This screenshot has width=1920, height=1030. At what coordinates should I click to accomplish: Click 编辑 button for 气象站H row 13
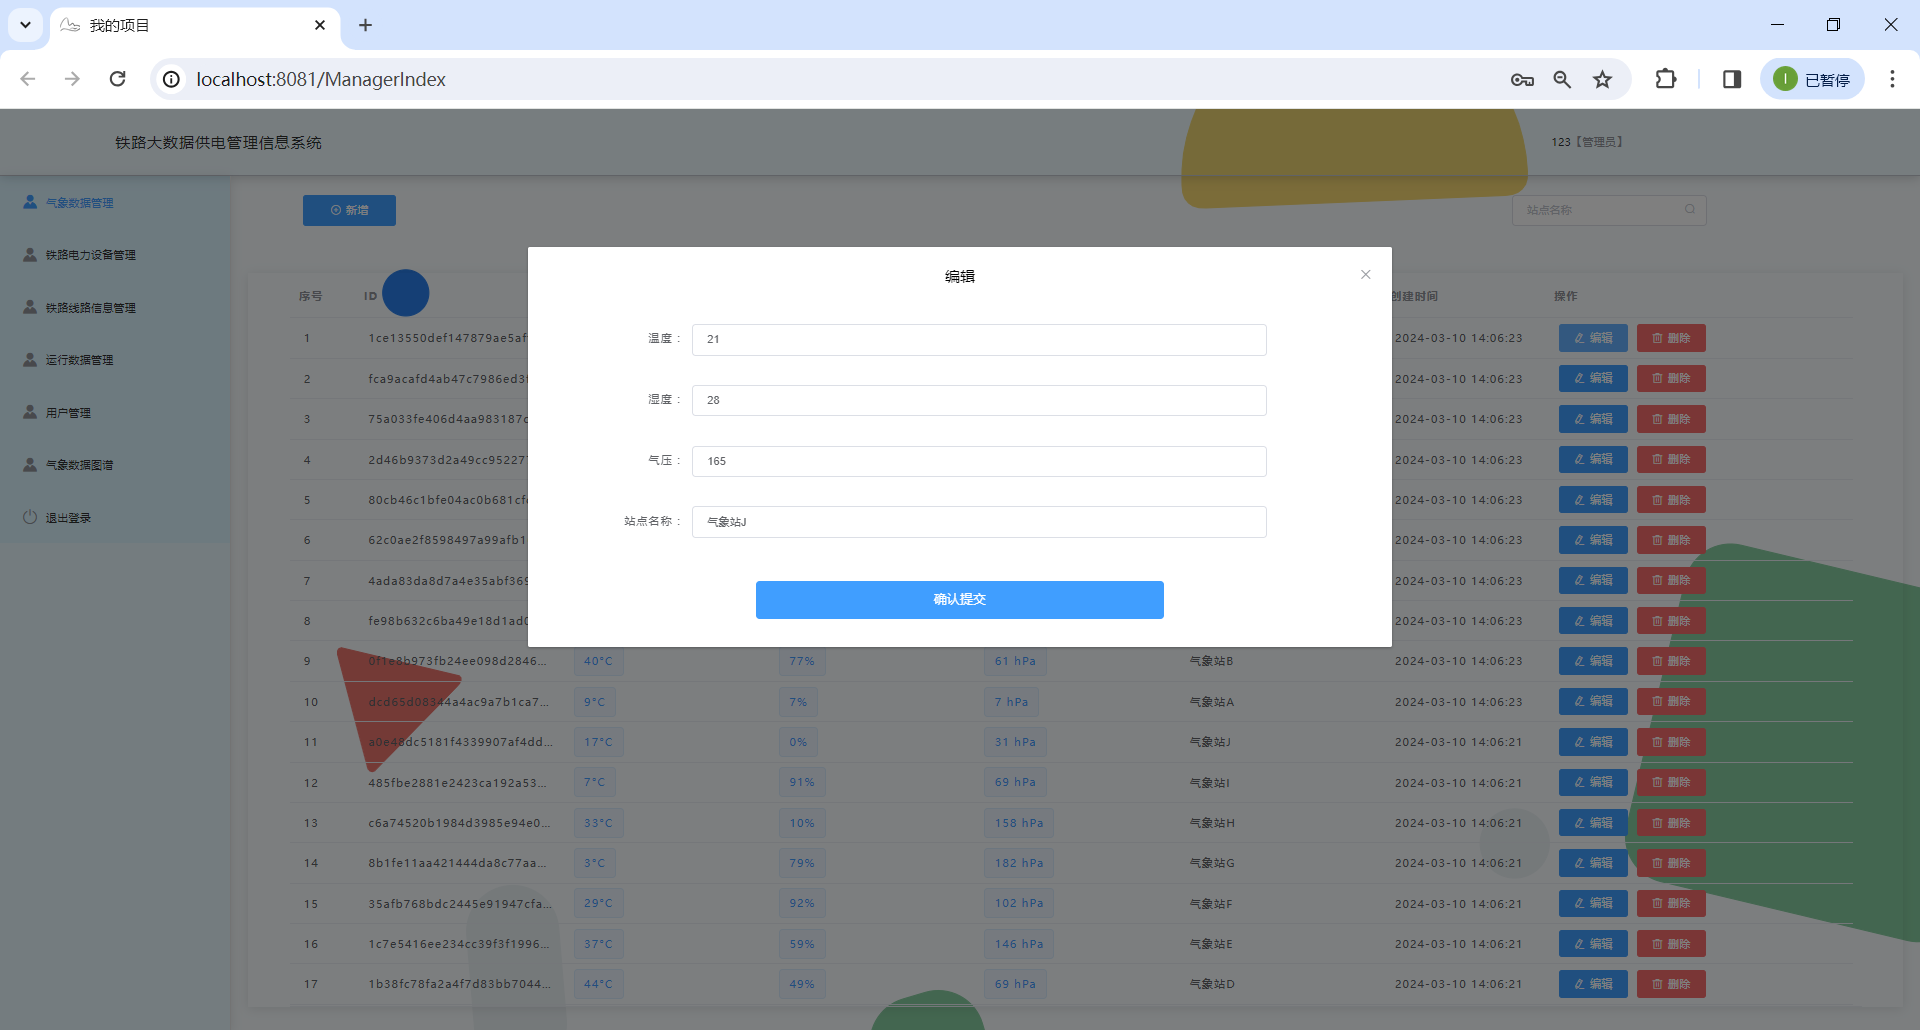(x=1593, y=823)
